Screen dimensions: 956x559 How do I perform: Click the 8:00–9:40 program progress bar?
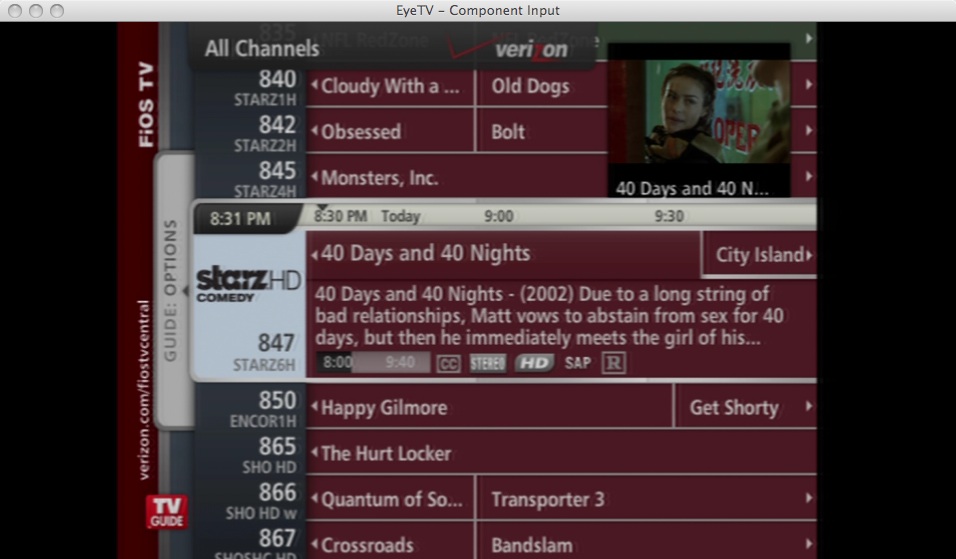pyautogui.click(x=373, y=363)
